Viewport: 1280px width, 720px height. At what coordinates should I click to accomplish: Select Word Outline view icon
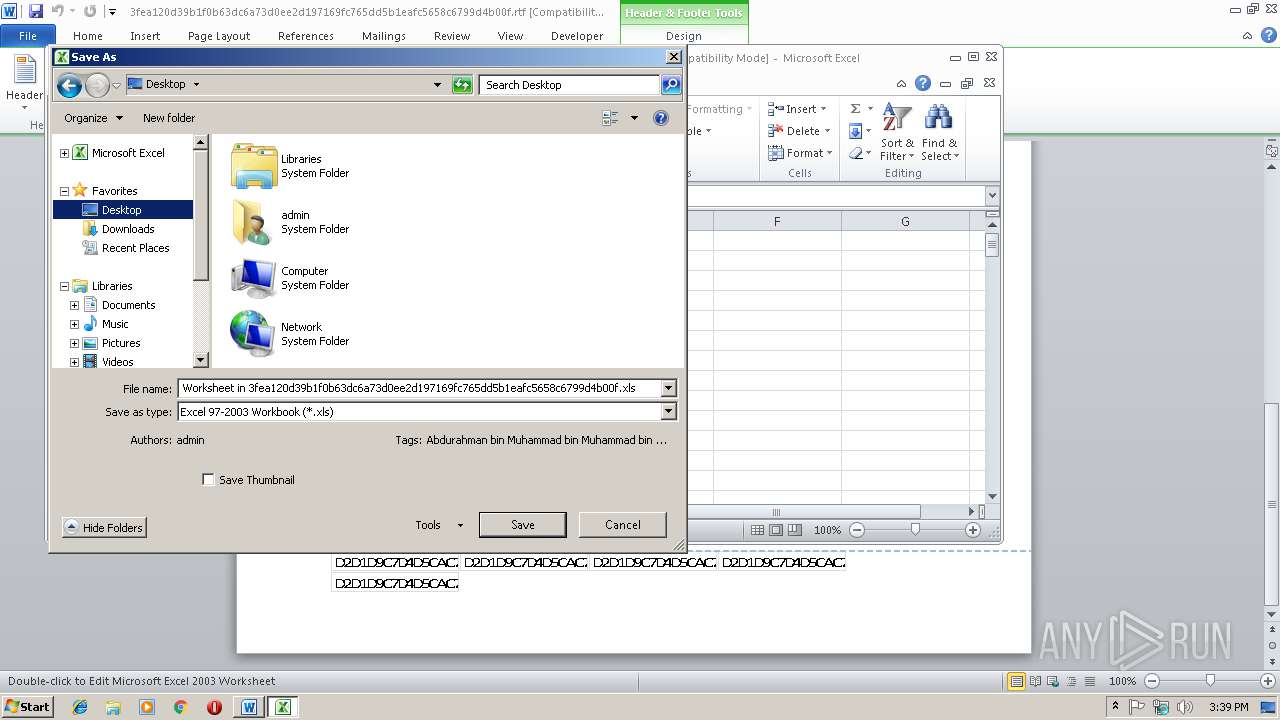click(x=1071, y=681)
